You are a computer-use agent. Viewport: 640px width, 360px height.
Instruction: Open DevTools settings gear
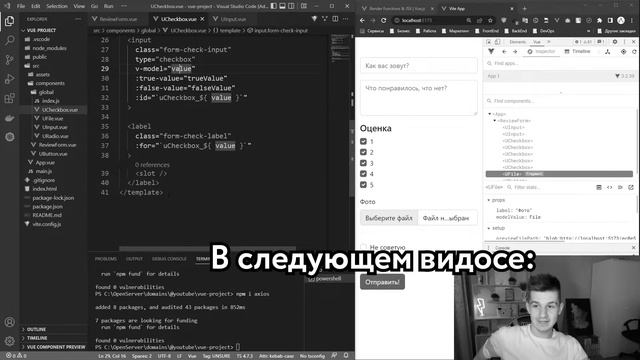(x=615, y=42)
